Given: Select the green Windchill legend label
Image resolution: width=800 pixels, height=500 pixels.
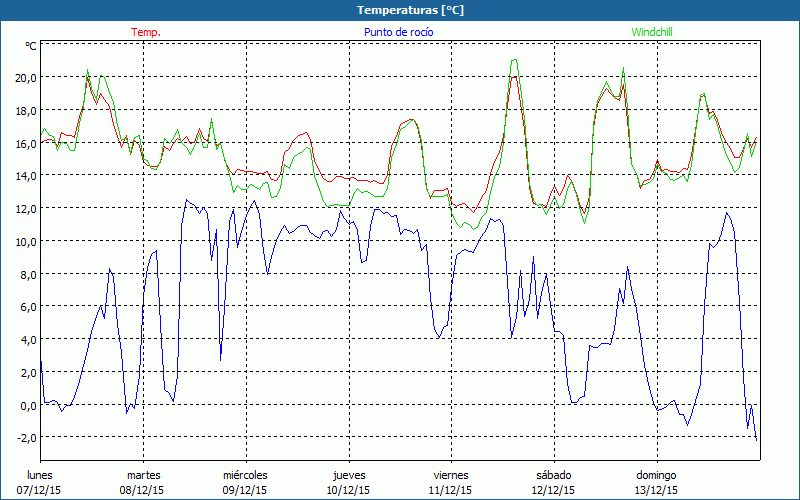Looking at the screenshot, I should pos(652,32).
